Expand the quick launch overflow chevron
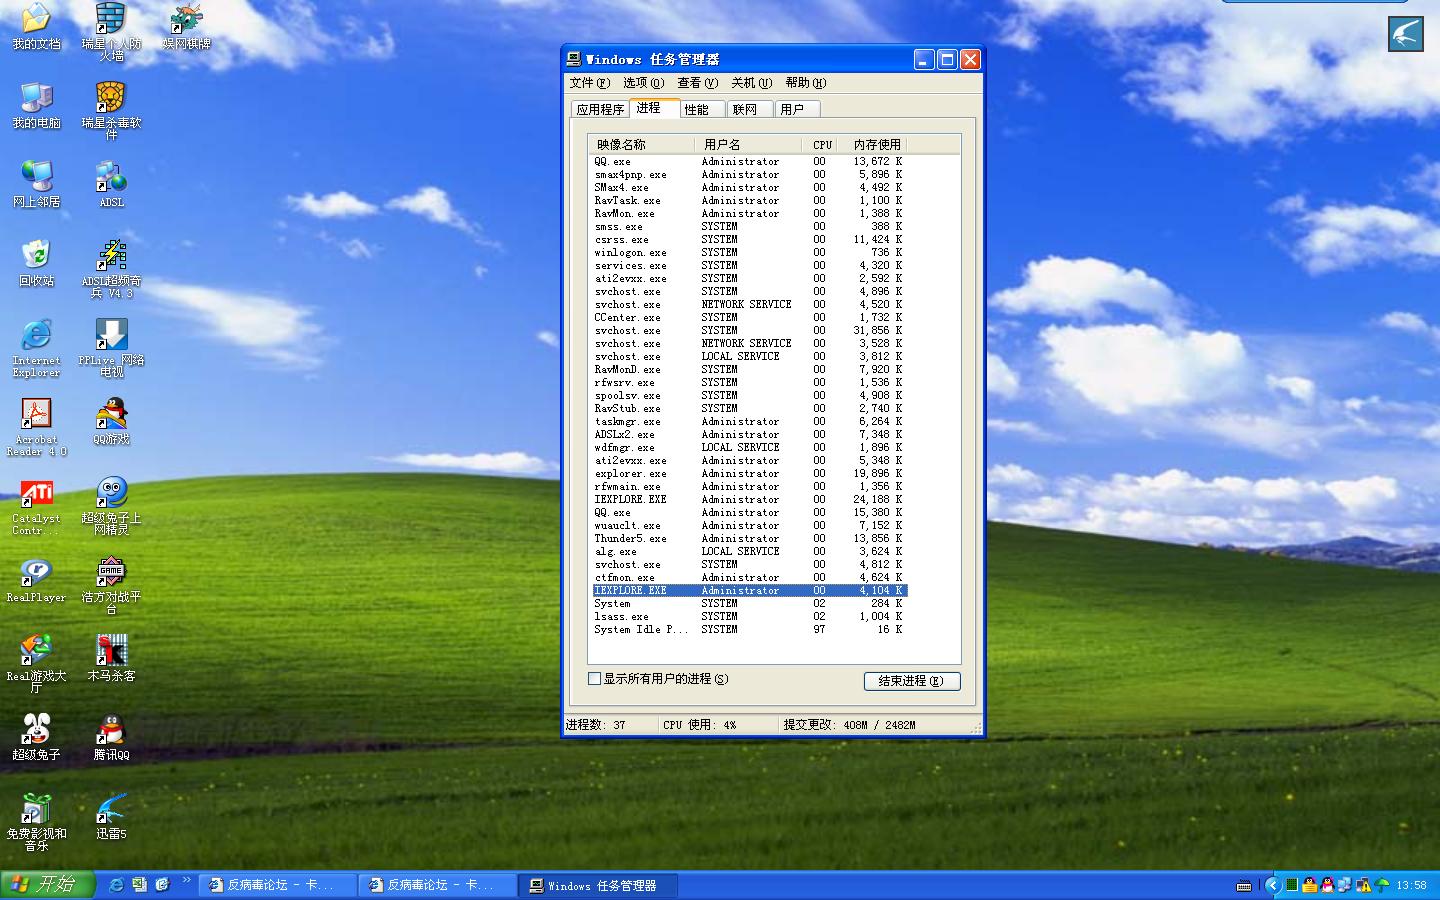 click(187, 881)
